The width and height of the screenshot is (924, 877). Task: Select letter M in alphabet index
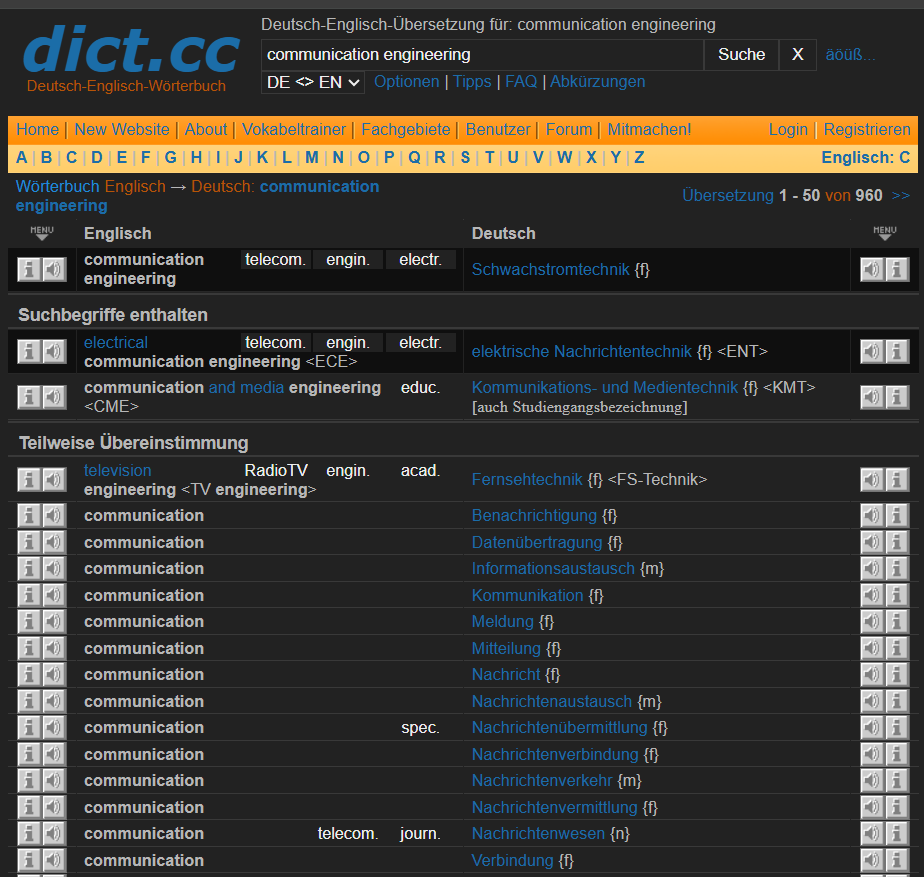coord(312,157)
